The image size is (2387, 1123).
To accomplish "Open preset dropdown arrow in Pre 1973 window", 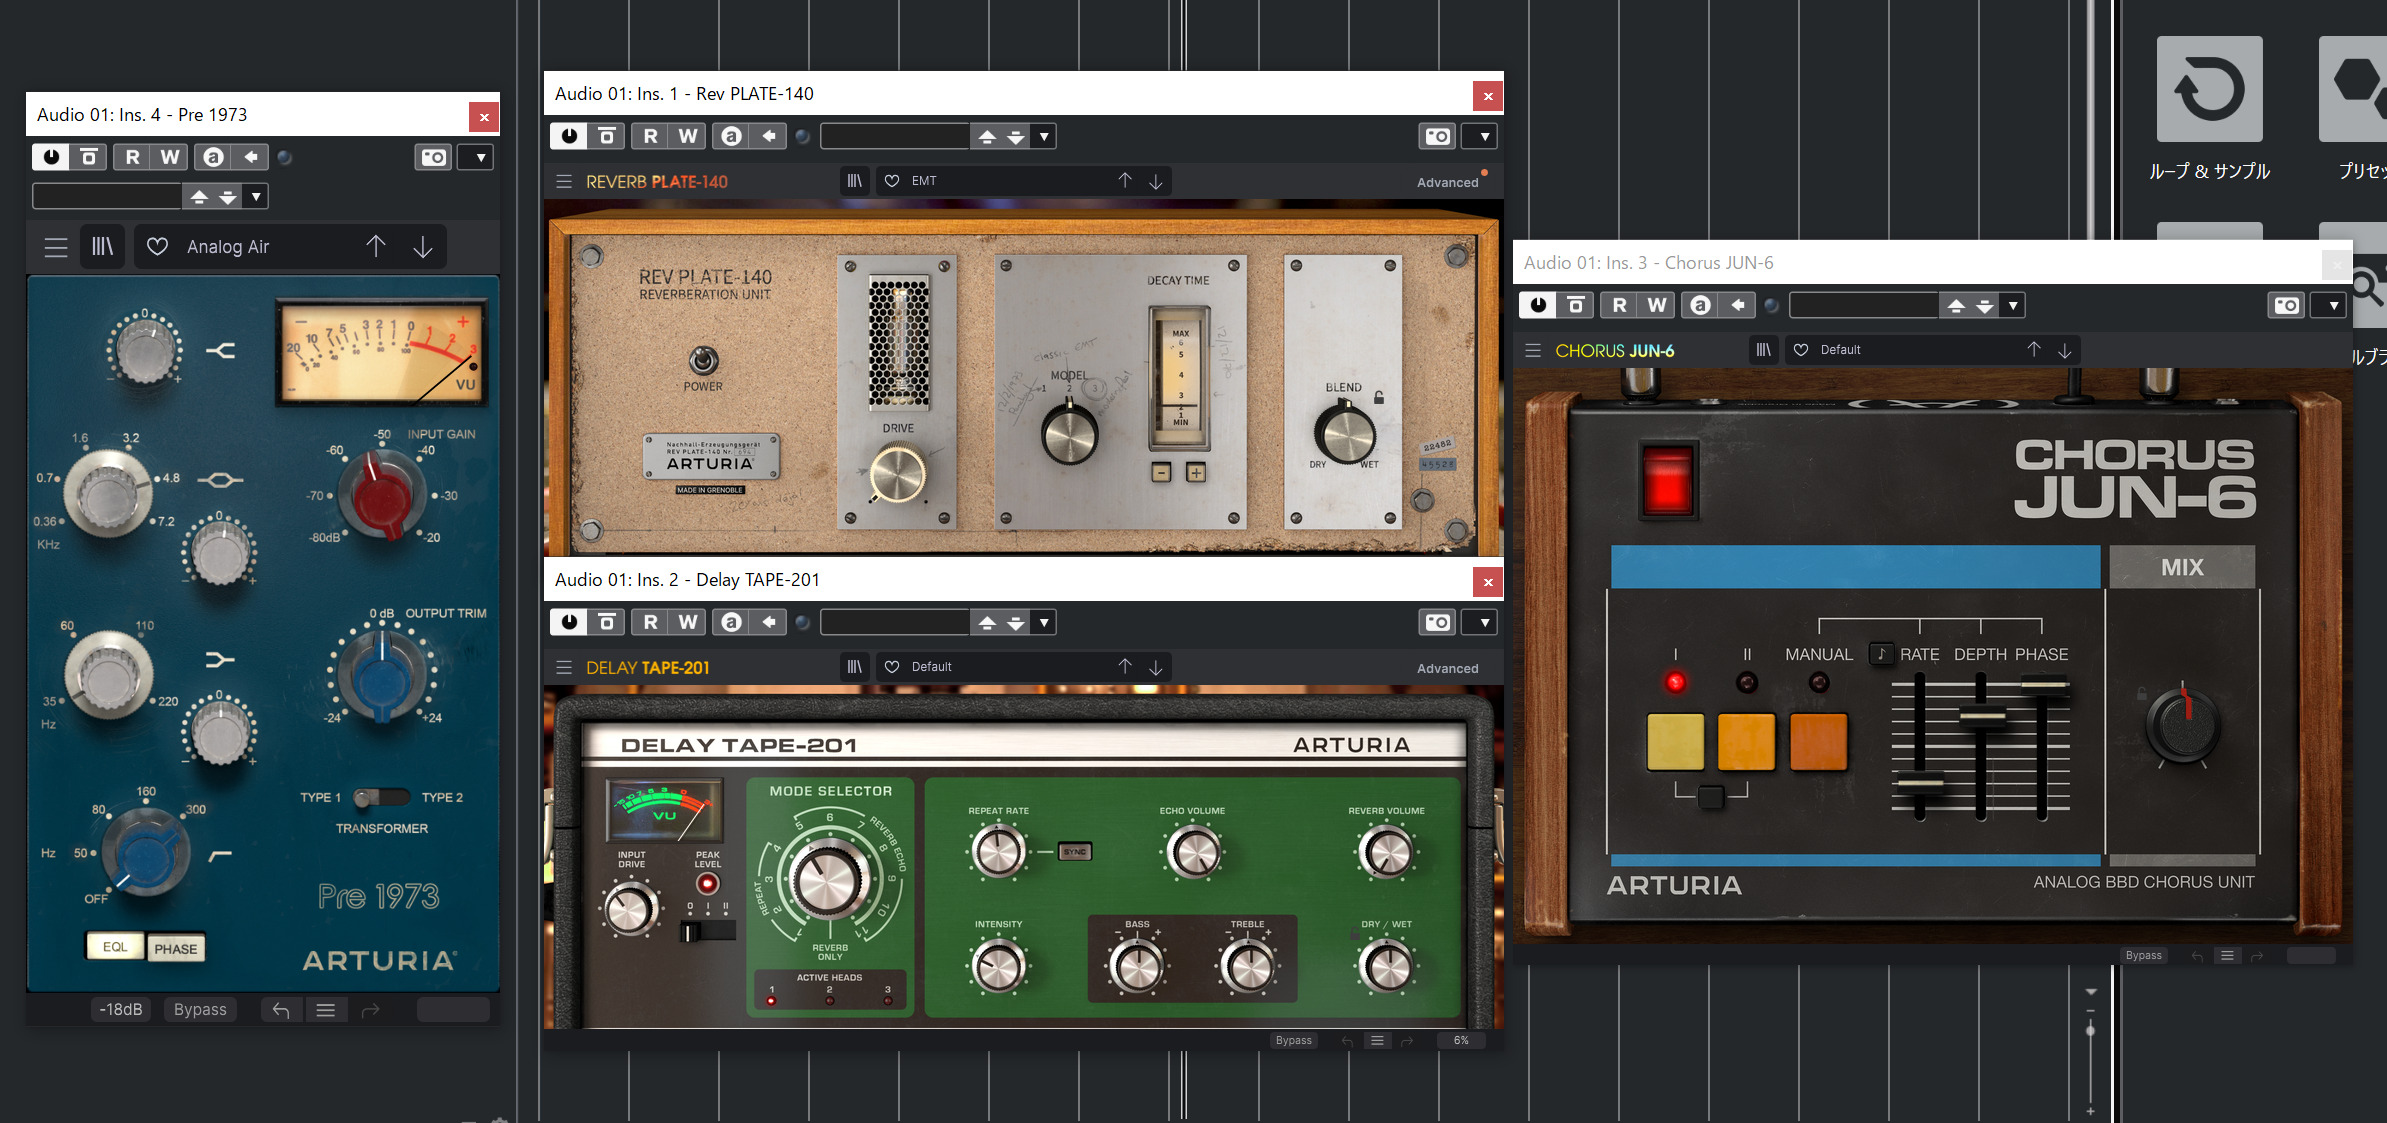I will tap(257, 196).
